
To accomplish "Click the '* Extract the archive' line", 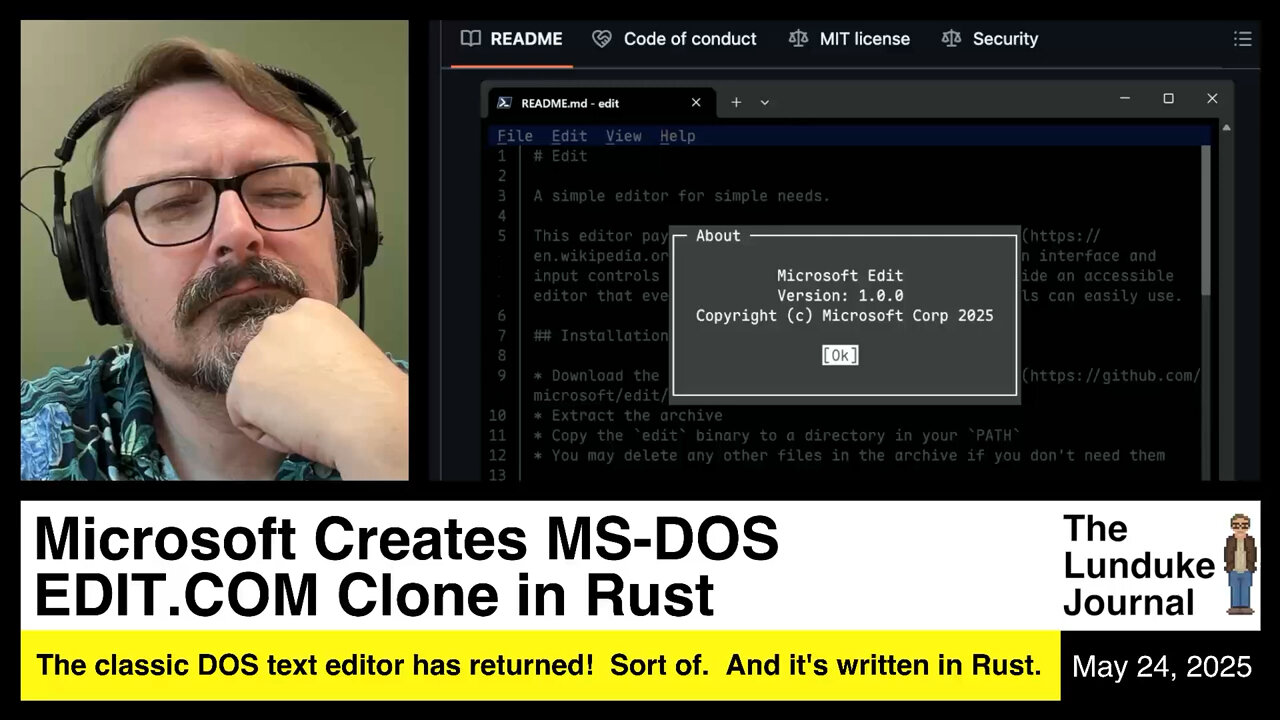I will (627, 415).
